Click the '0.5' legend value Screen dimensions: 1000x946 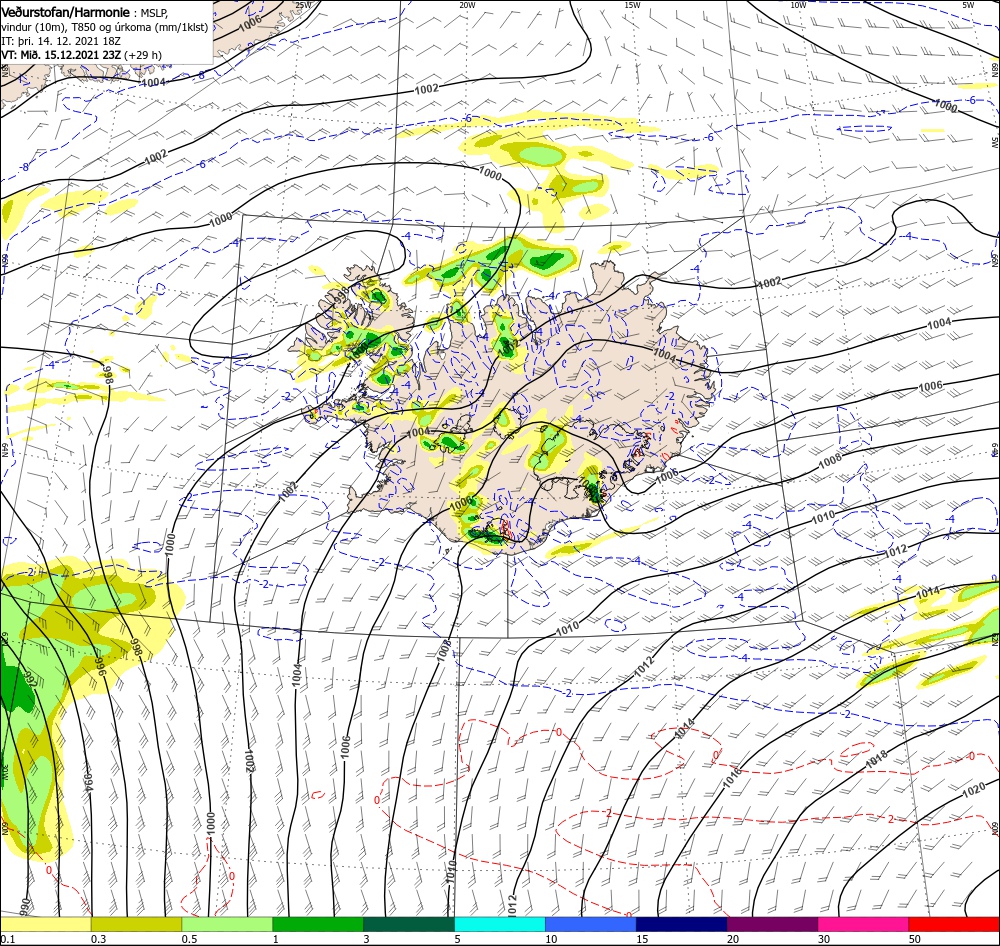tap(189, 939)
